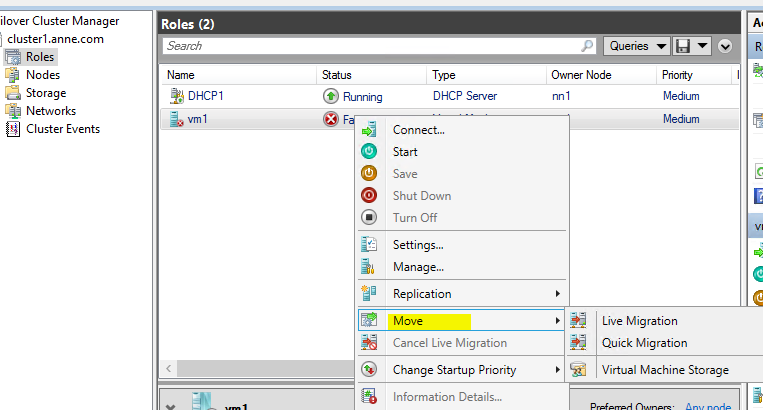Expand the search options chevron
The width and height of the screenshot is (763, 410).
725,46
